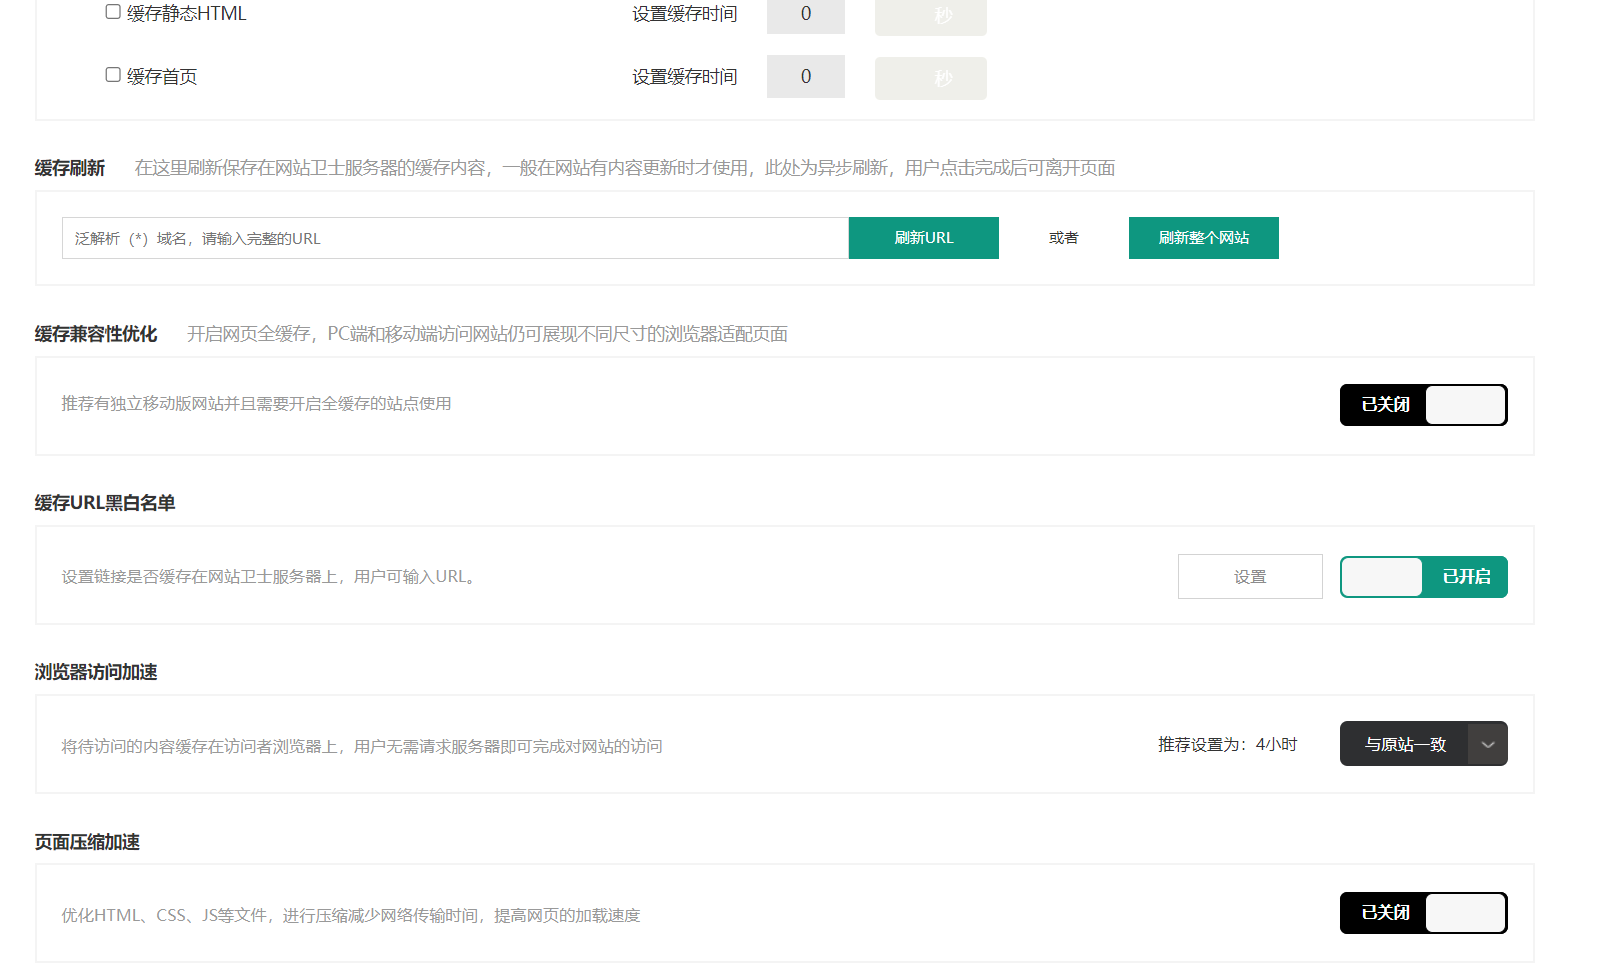Open the 秒 unit selector for 缓存首页
Image resolution: width=1605 pixels, height=968 pixels.
tap(930, 78)
